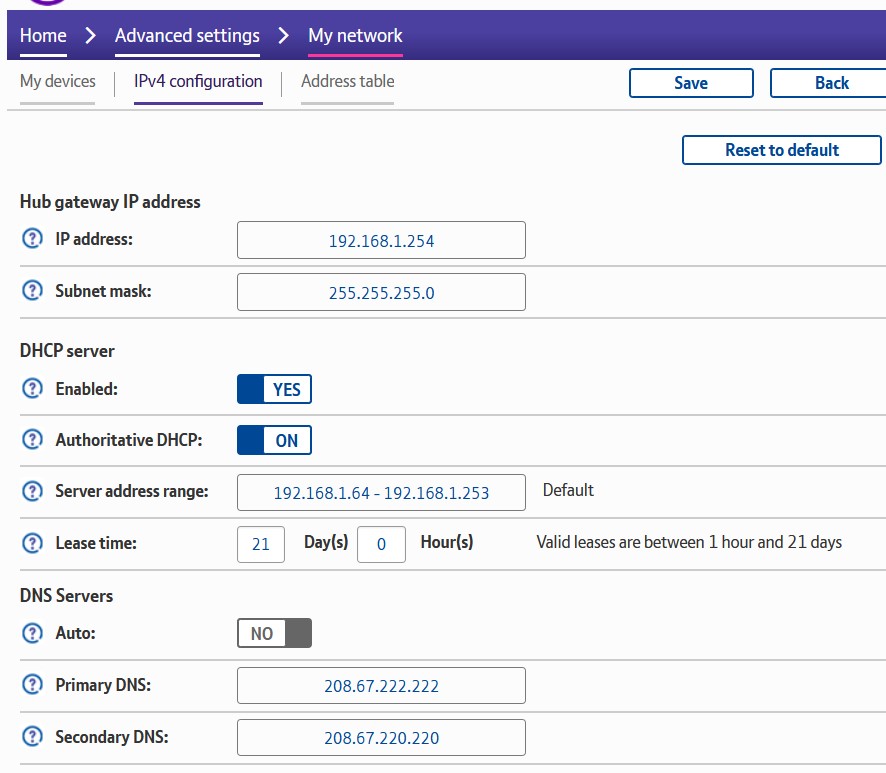The height and width of the screenshot is (773, 886).
Task: Click help icon for Server address range
Action: (33, 491)
